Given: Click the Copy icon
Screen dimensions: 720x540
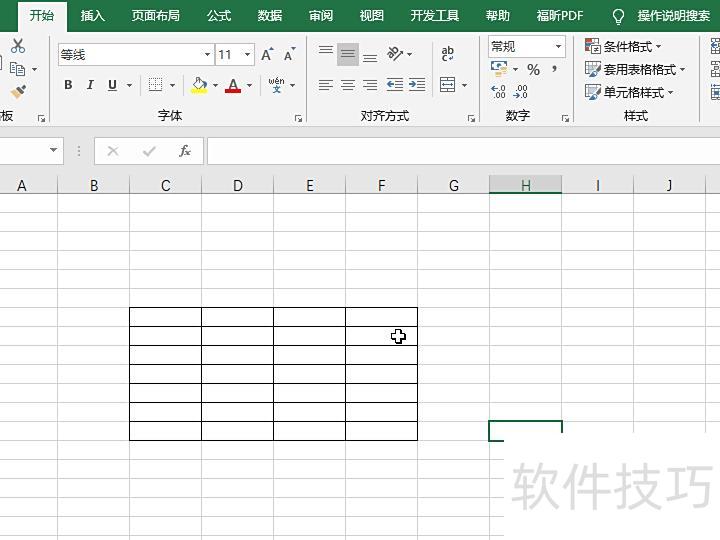Looking at the screenshot, I should [17, 69].
